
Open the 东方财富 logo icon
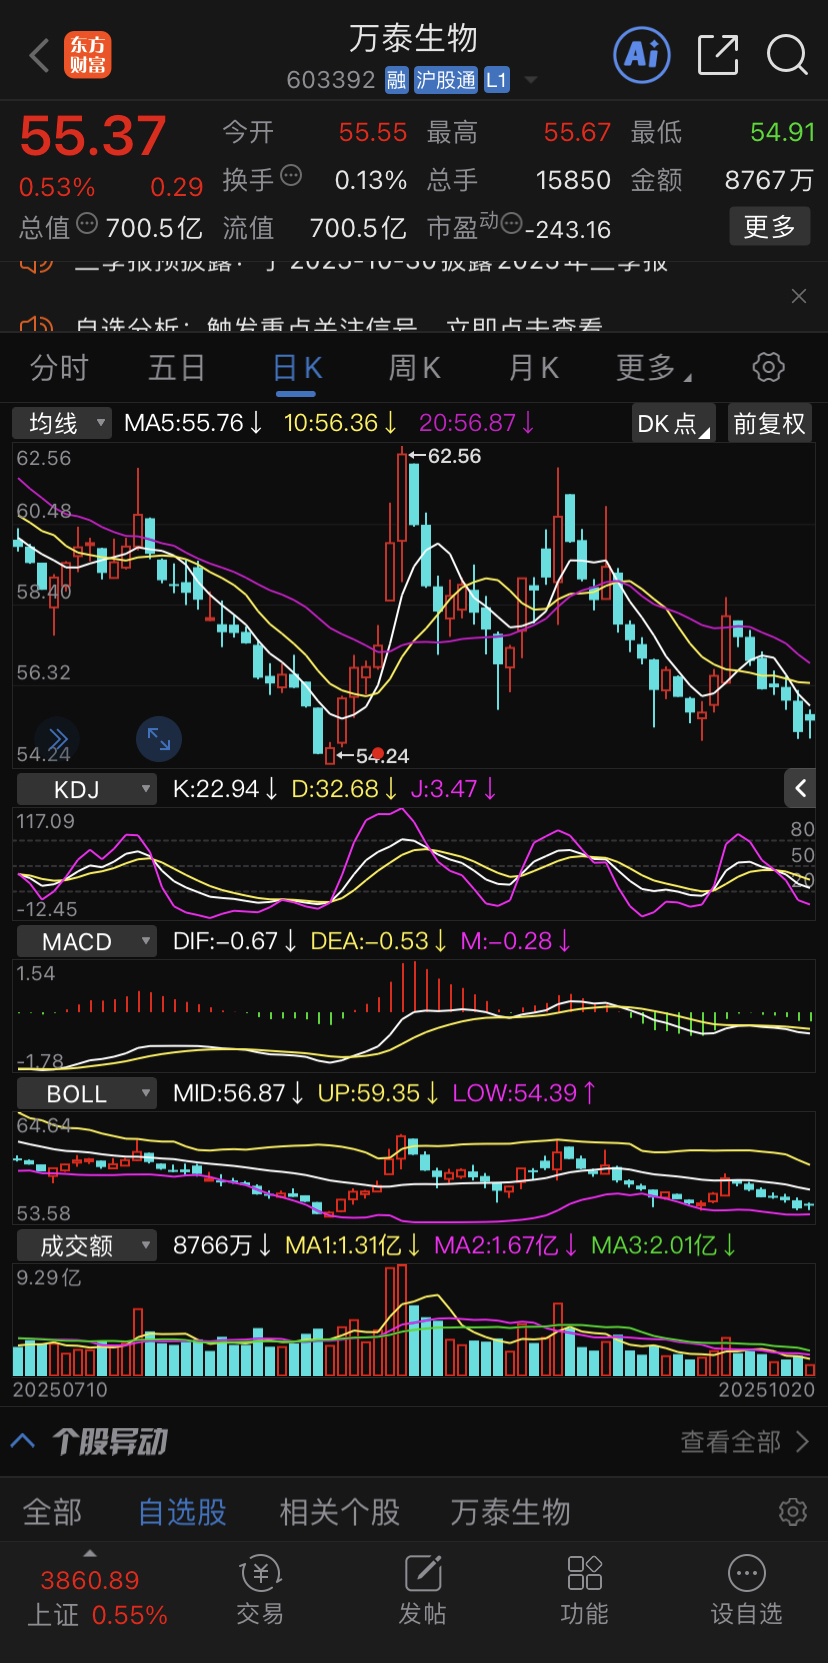[88, 55]
